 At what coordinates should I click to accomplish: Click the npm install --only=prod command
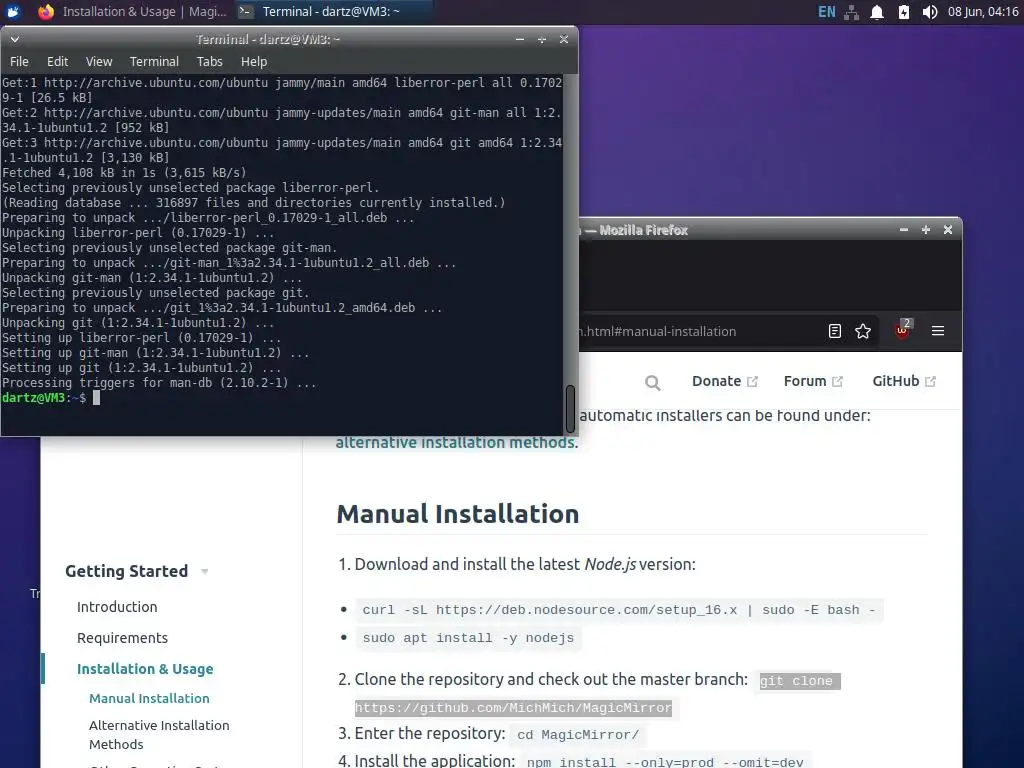pos(665,762)
